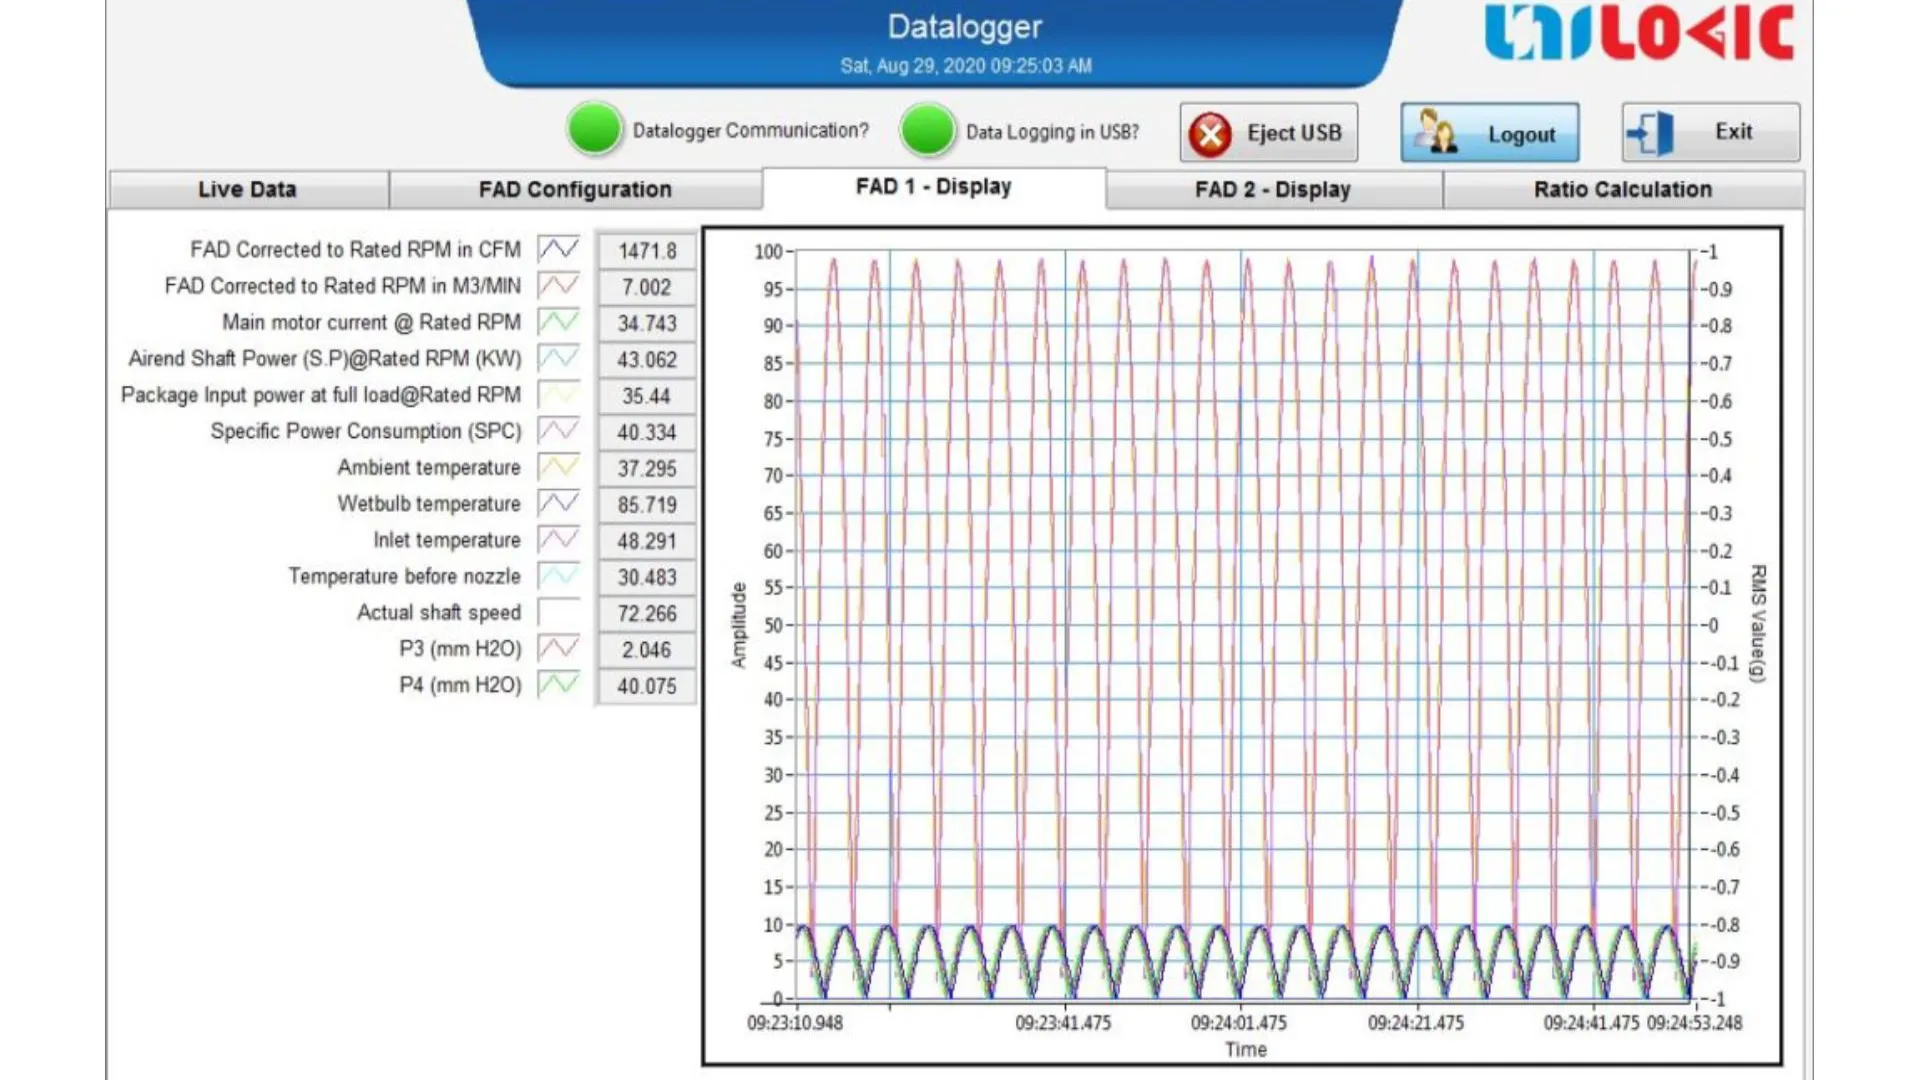Click the Datalogger Communication green indicator
Screen dimensions: 1920x1080
click(594, 130)
